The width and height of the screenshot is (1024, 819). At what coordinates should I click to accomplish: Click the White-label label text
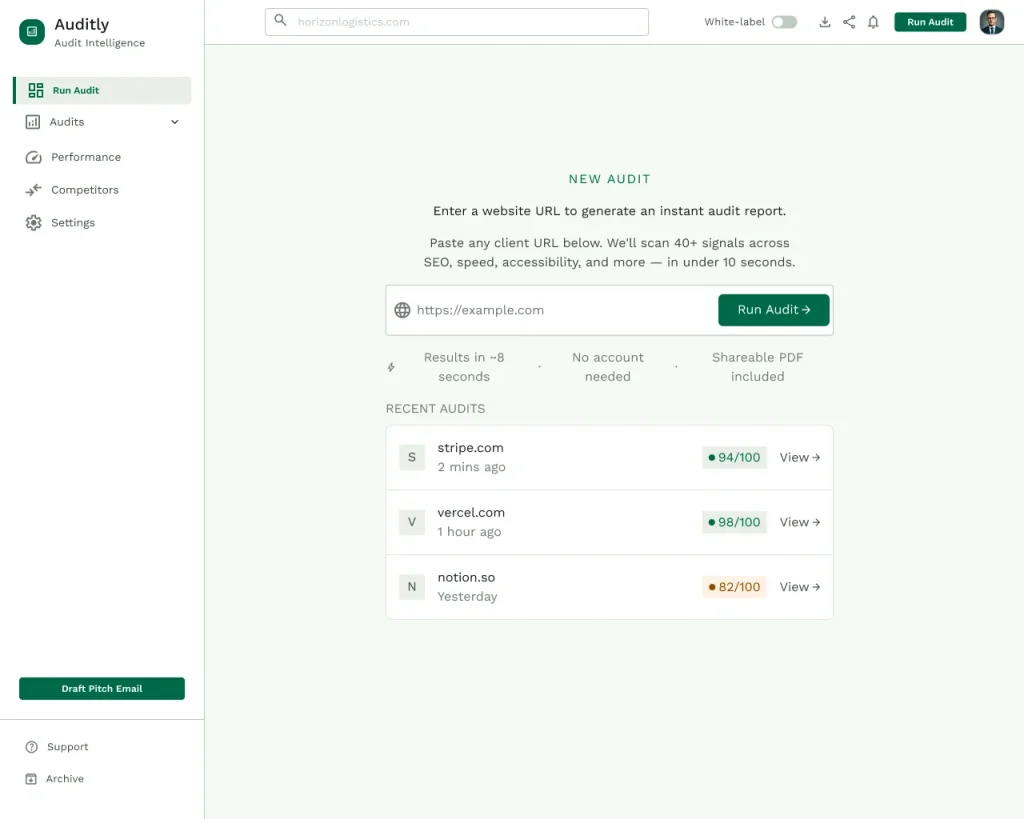coord(734,22)
